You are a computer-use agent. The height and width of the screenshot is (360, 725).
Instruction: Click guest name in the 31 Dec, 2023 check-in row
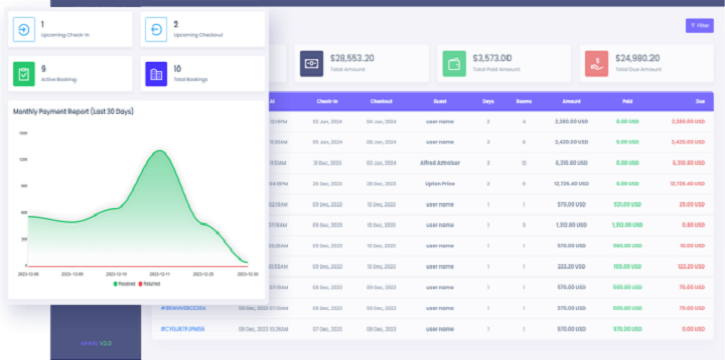[440, 163]
